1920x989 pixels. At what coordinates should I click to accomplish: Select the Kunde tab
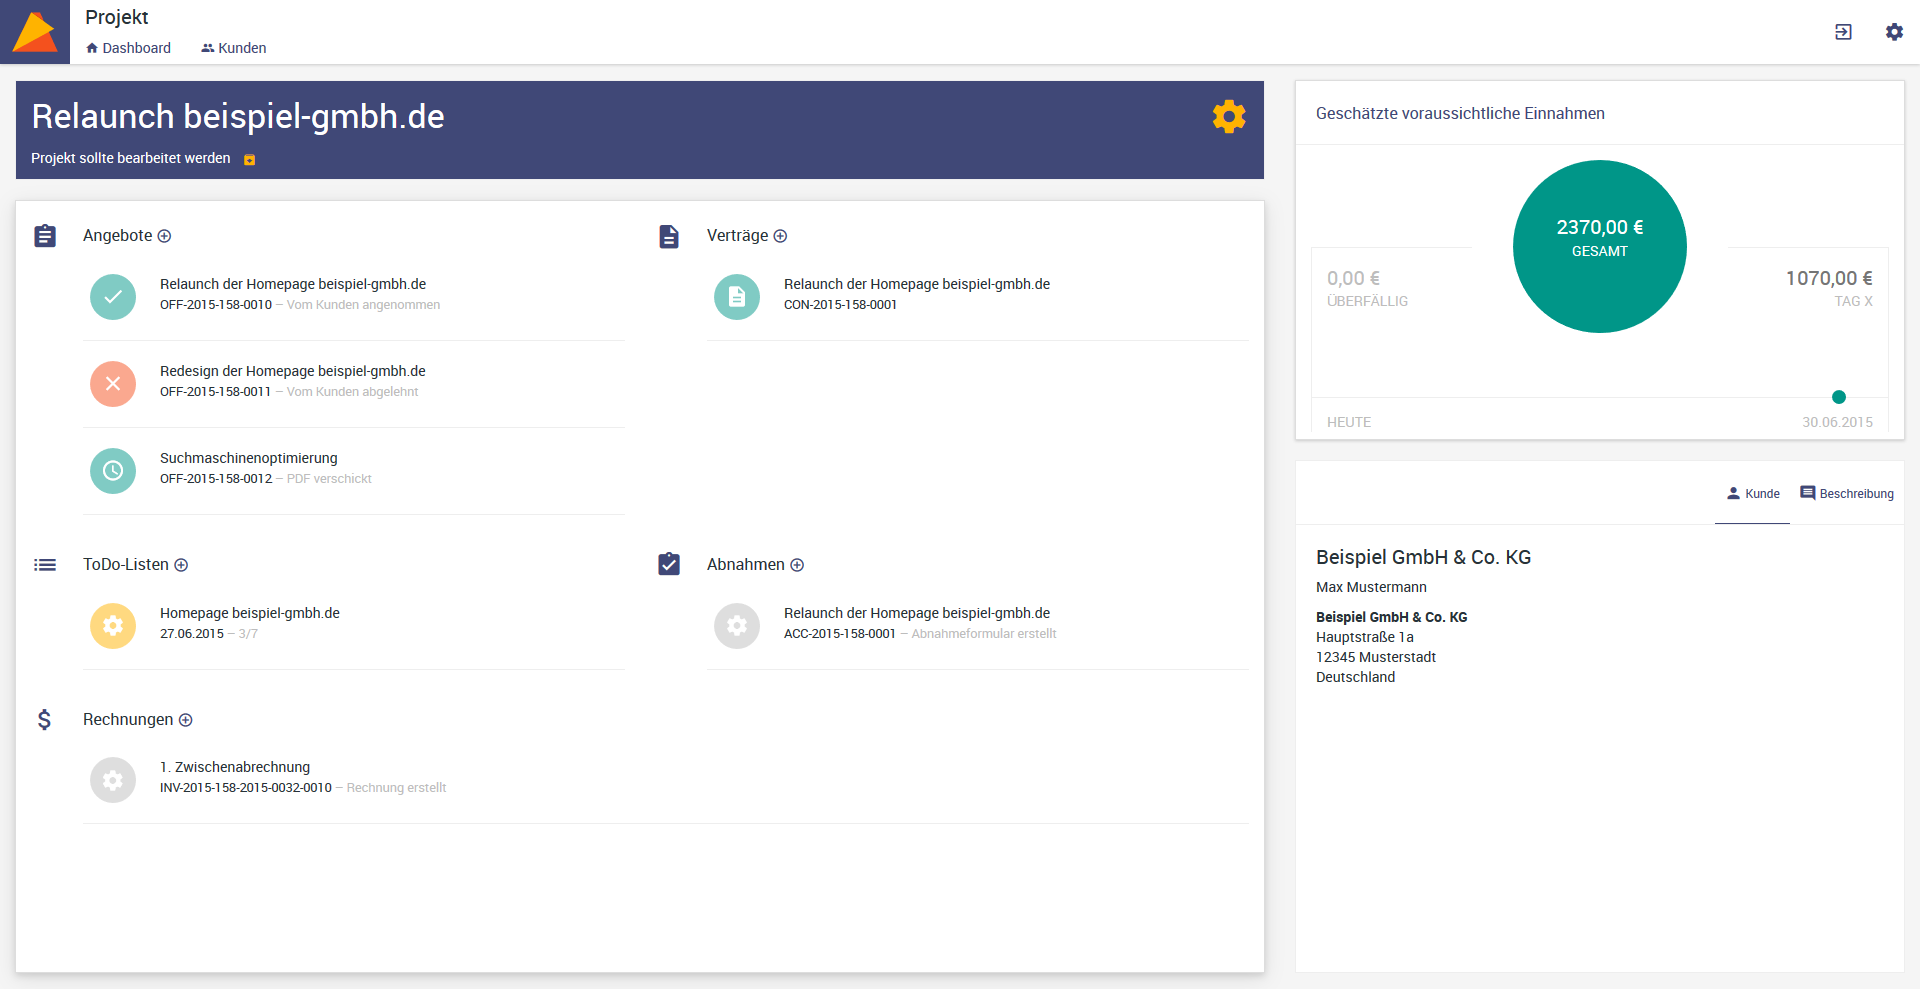[x=1753, y=494]
